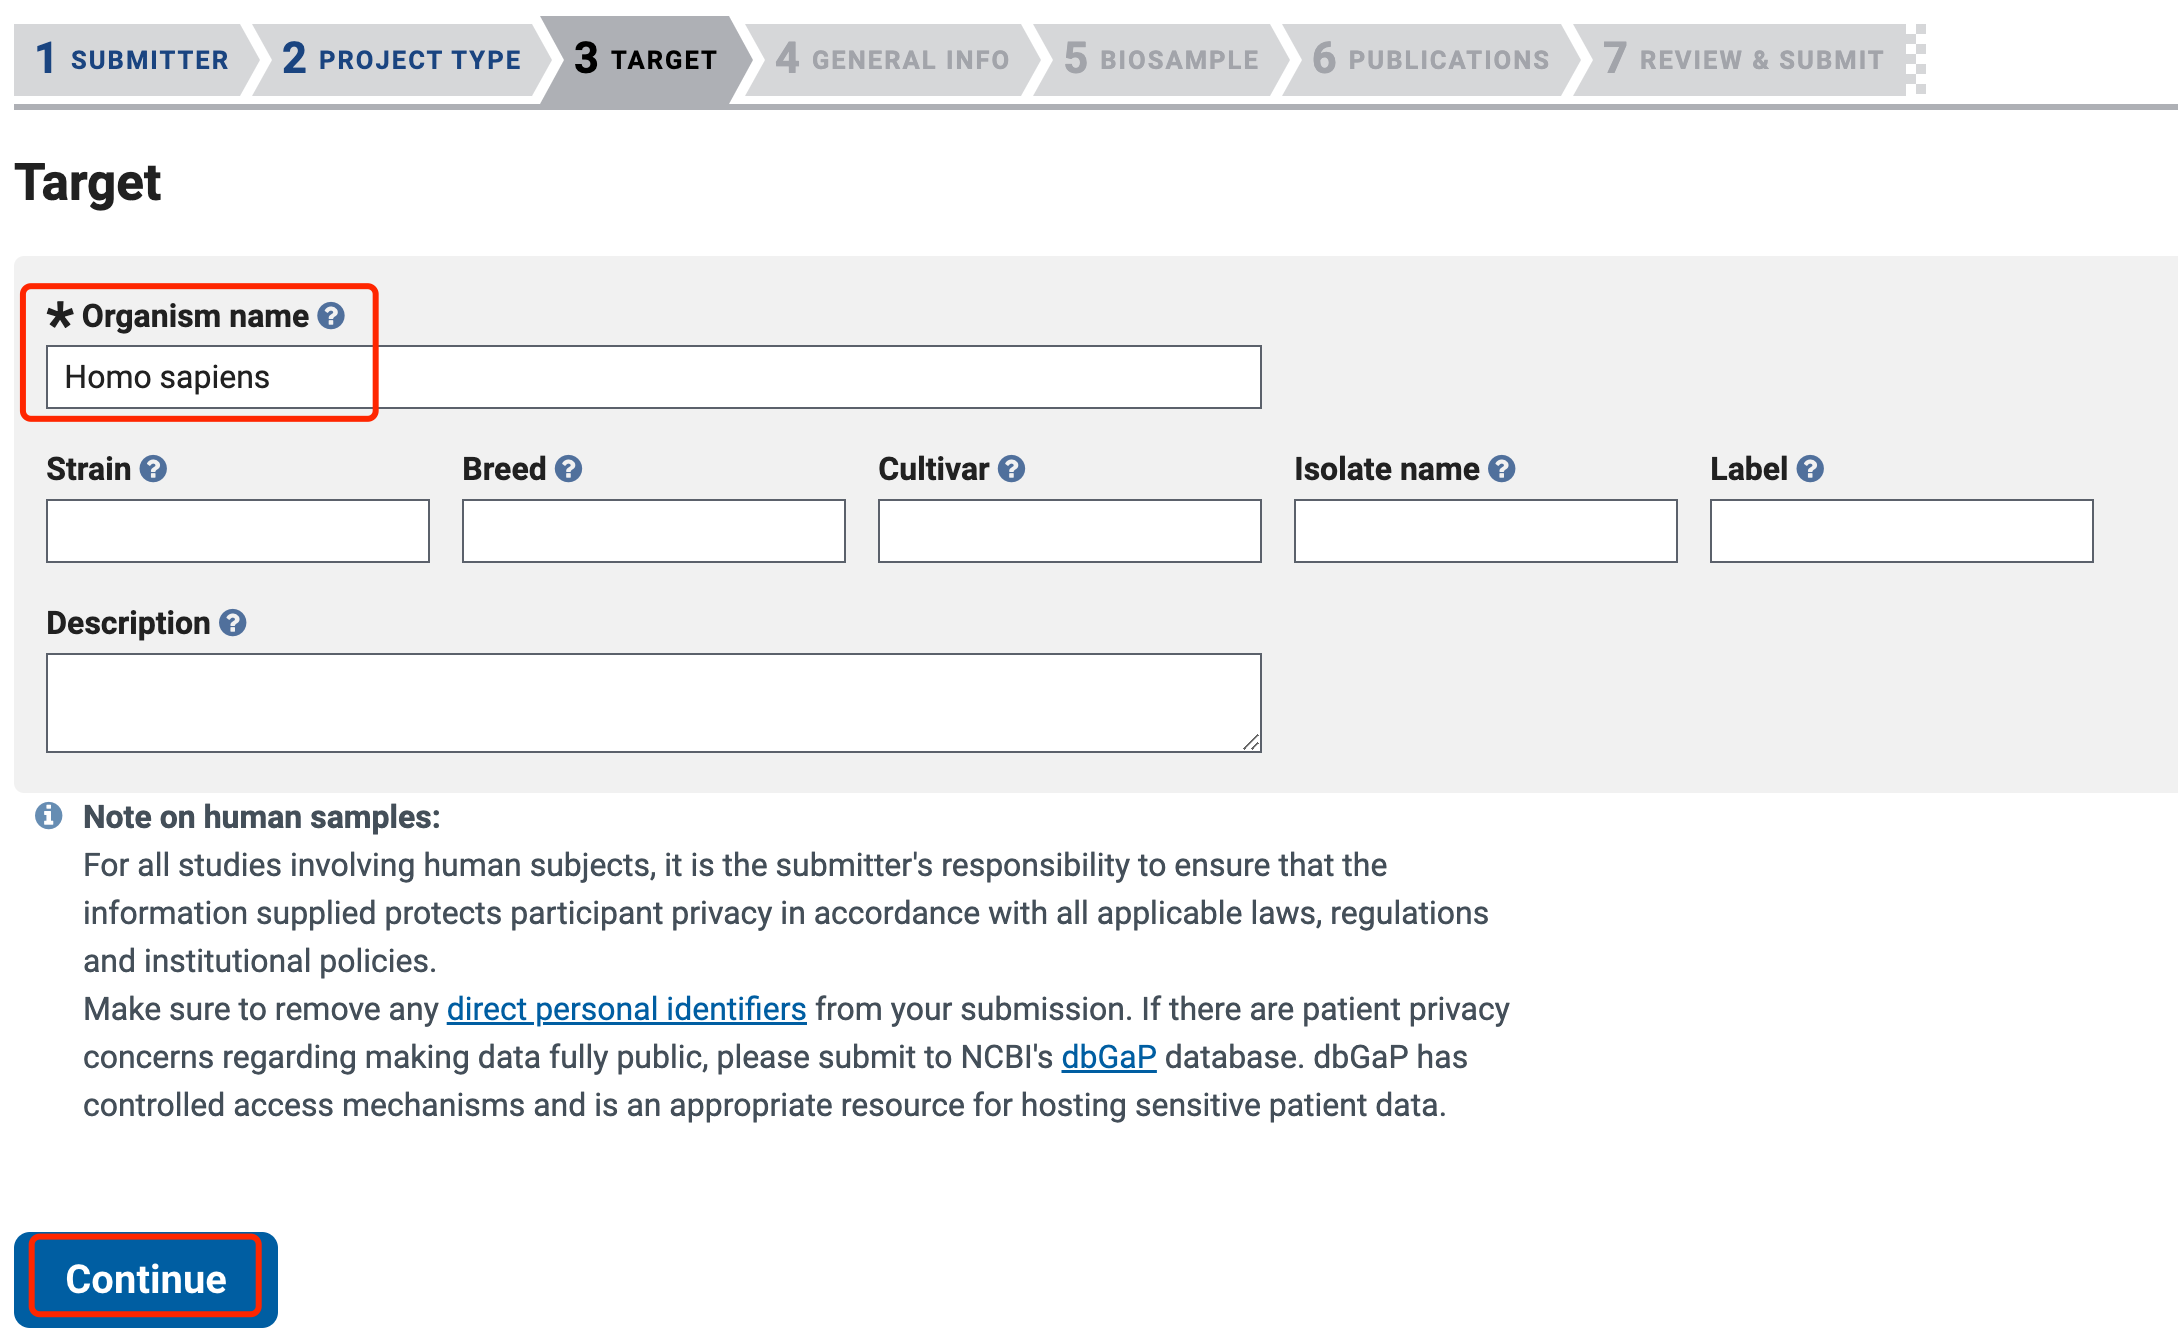Open the dbGaP database link
This screenshot has height=1334, width=2178.
pyautogui.click(x=1108, y=1057)
